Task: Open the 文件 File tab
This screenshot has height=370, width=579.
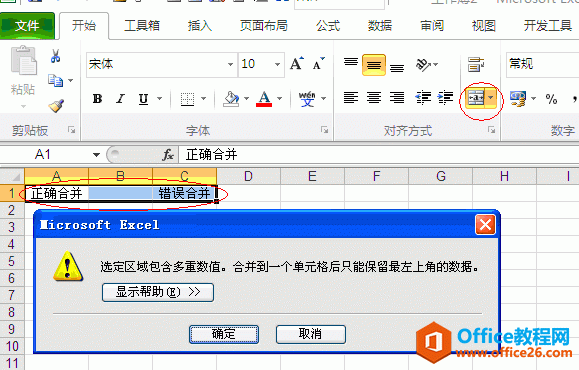Action: click(27, 25)
